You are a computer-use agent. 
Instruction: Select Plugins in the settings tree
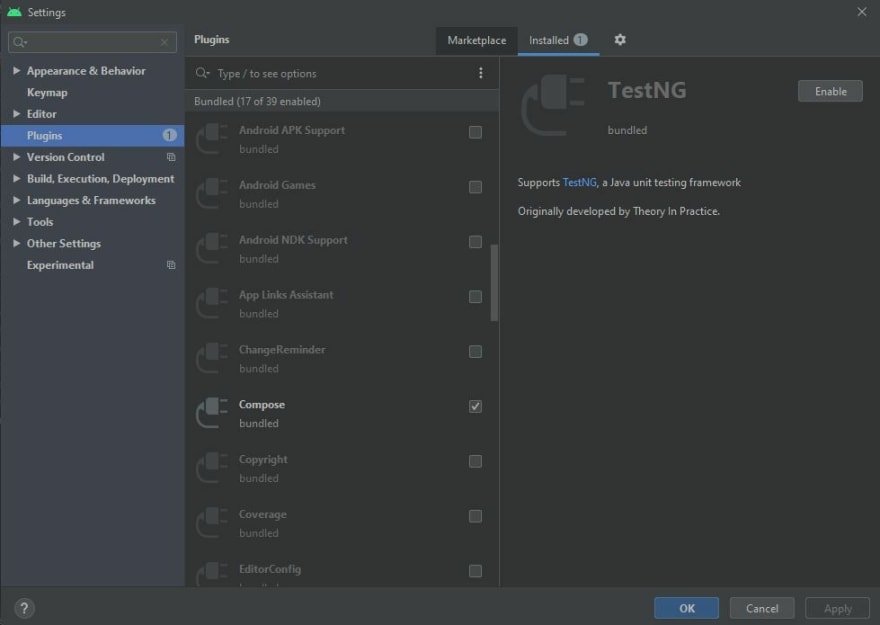coord(93,136)
